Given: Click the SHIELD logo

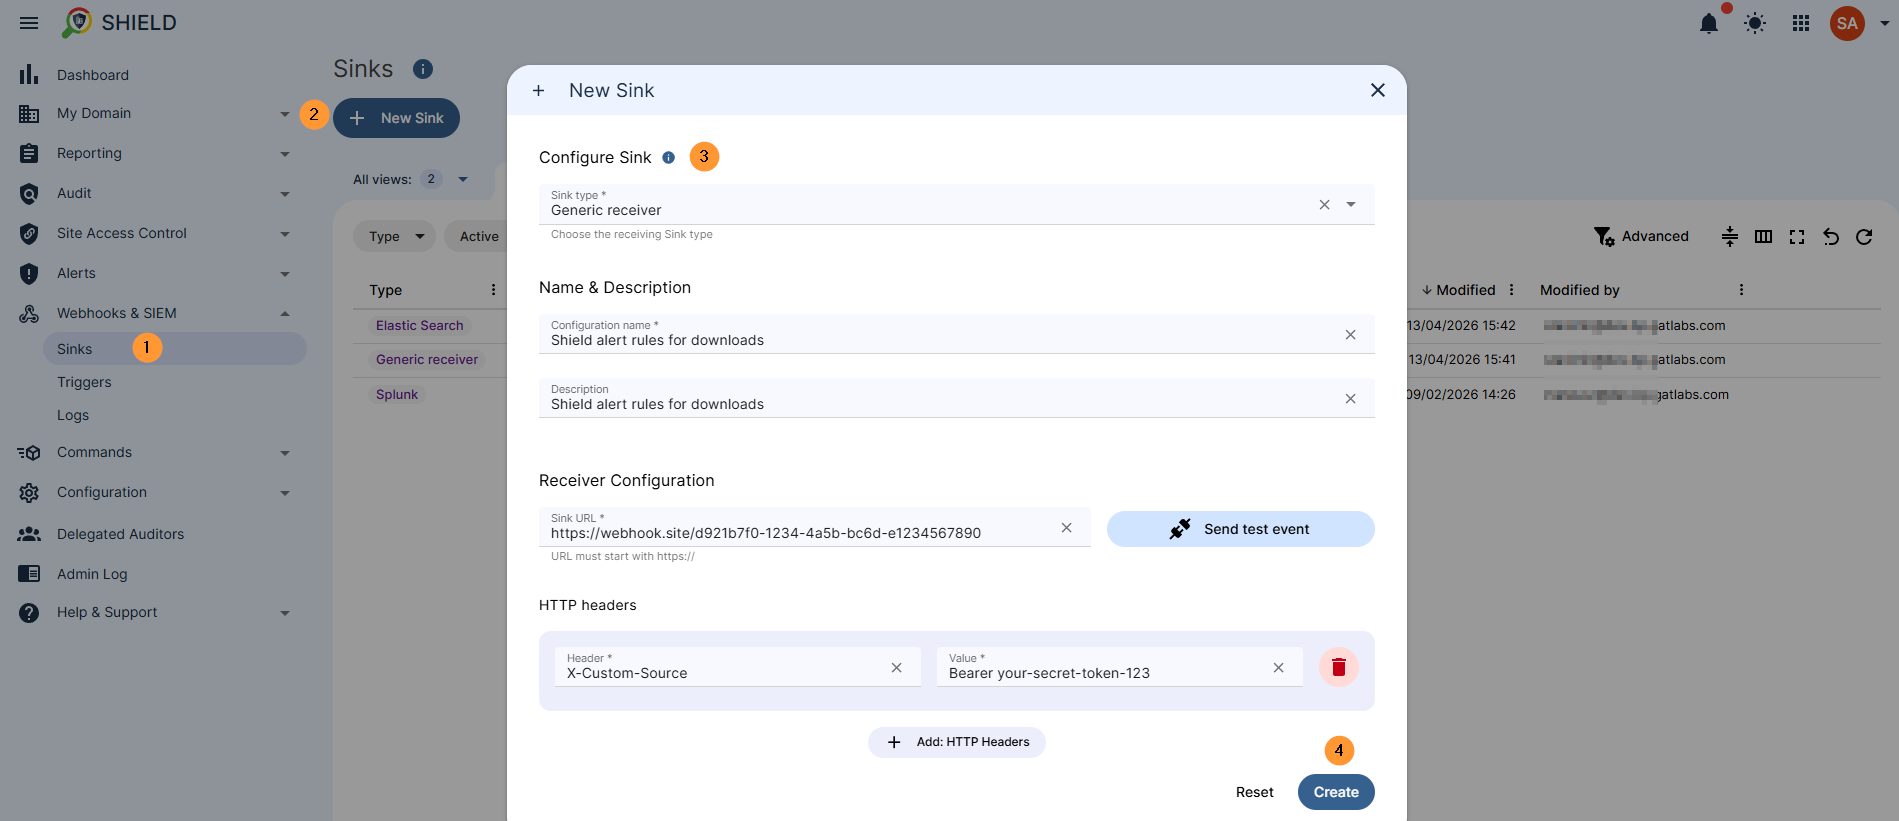Looking at the screenshot, I should tap(119, 23).
